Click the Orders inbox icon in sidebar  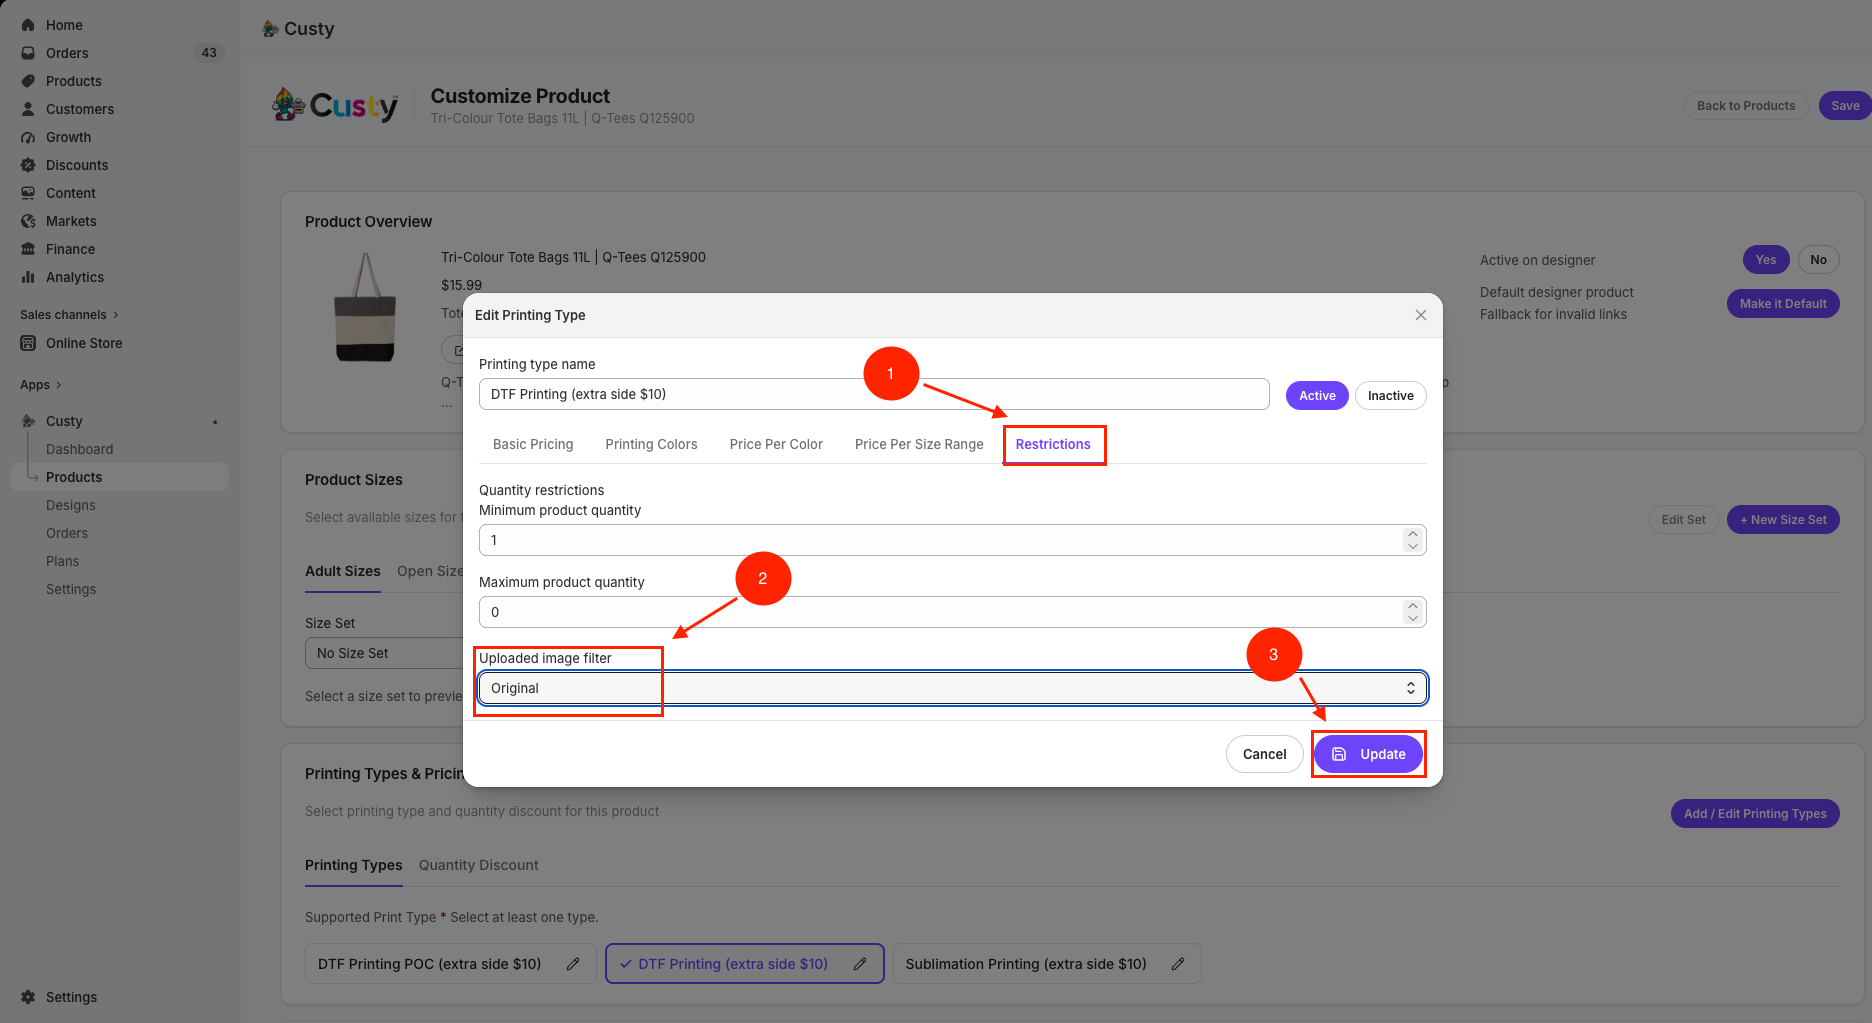[x=28, y=53]
